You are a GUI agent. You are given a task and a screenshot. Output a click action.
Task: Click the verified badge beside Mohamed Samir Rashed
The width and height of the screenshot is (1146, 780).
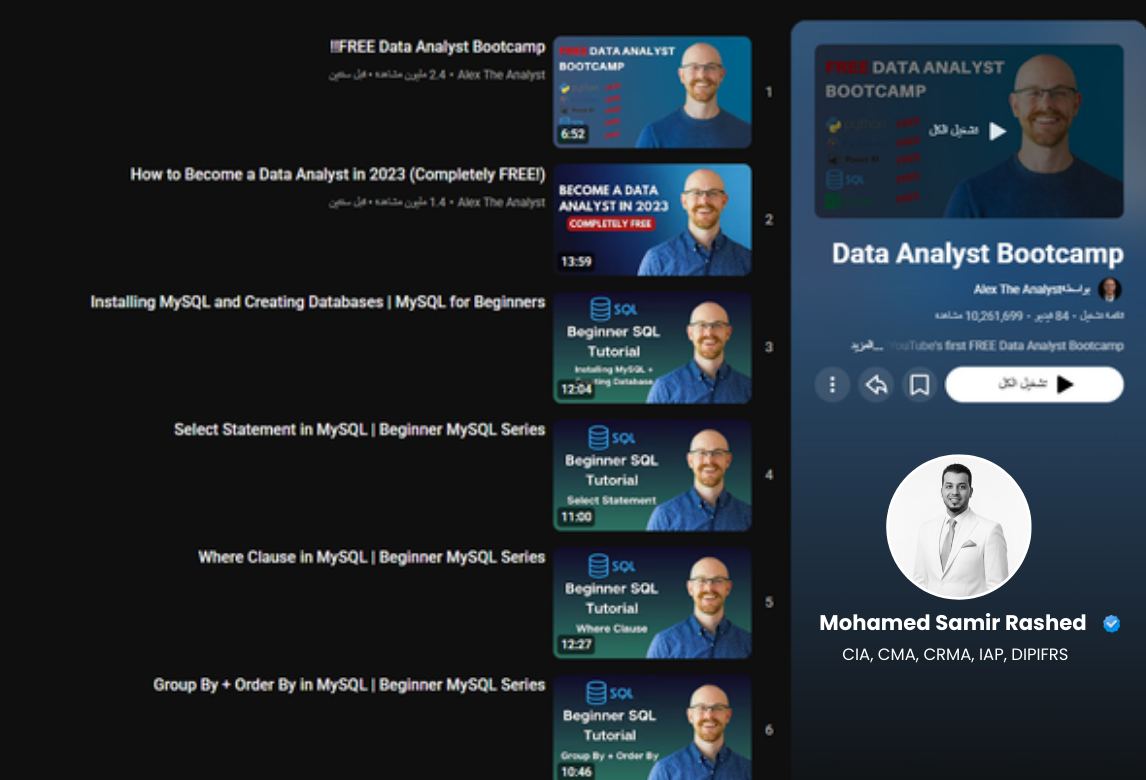[1112, 623]
